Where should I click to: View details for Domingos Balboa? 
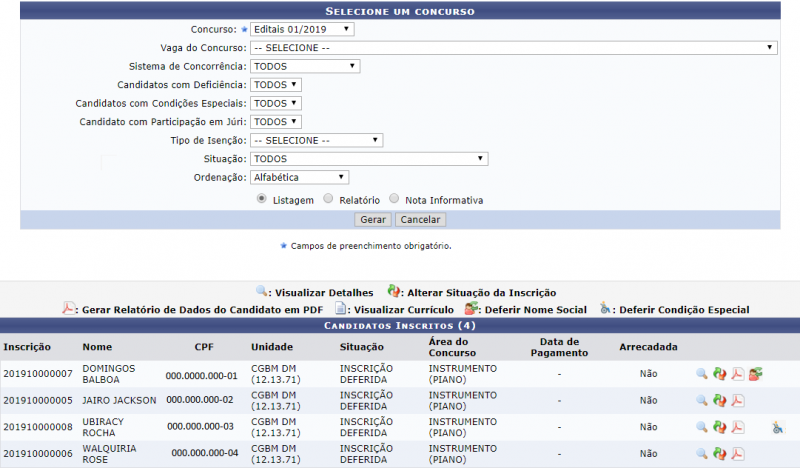tap(702, 374)
